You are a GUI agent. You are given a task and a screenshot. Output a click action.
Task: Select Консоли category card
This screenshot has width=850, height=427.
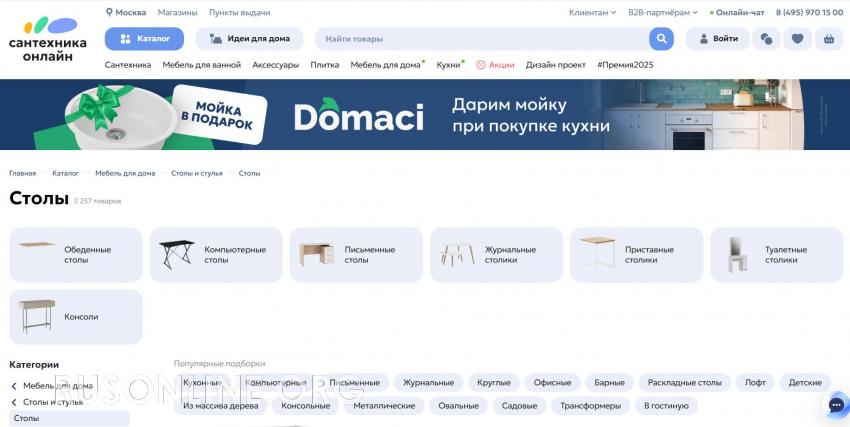click(x=76, y=317)
